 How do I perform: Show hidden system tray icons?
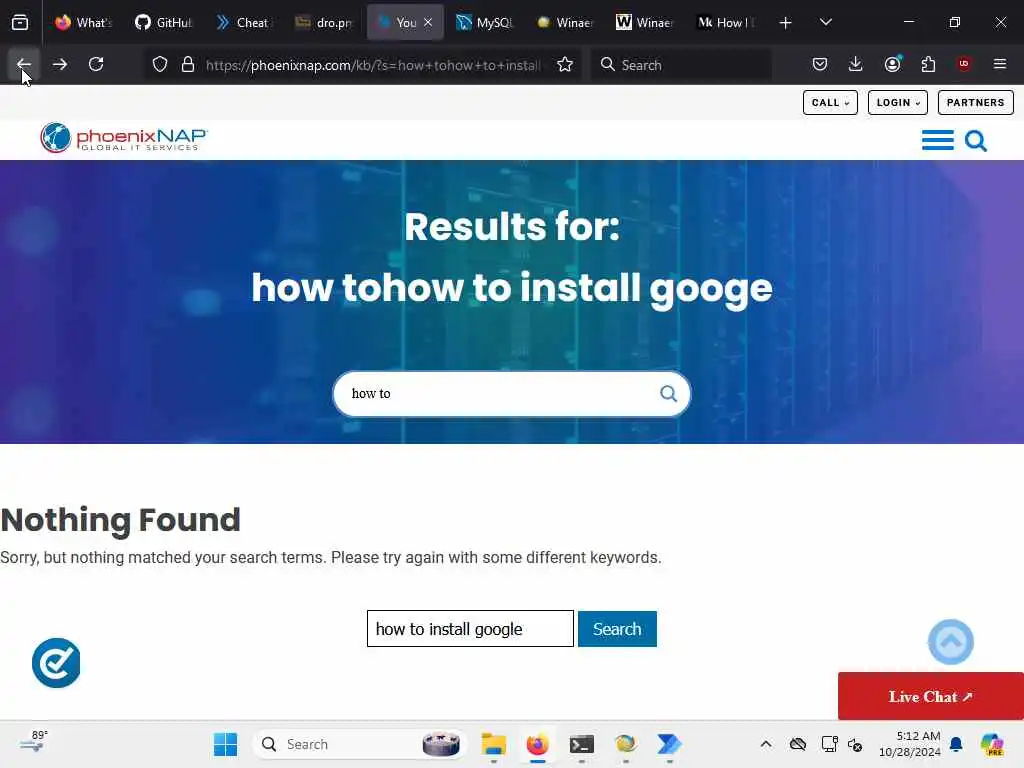(x=765, y=744)
